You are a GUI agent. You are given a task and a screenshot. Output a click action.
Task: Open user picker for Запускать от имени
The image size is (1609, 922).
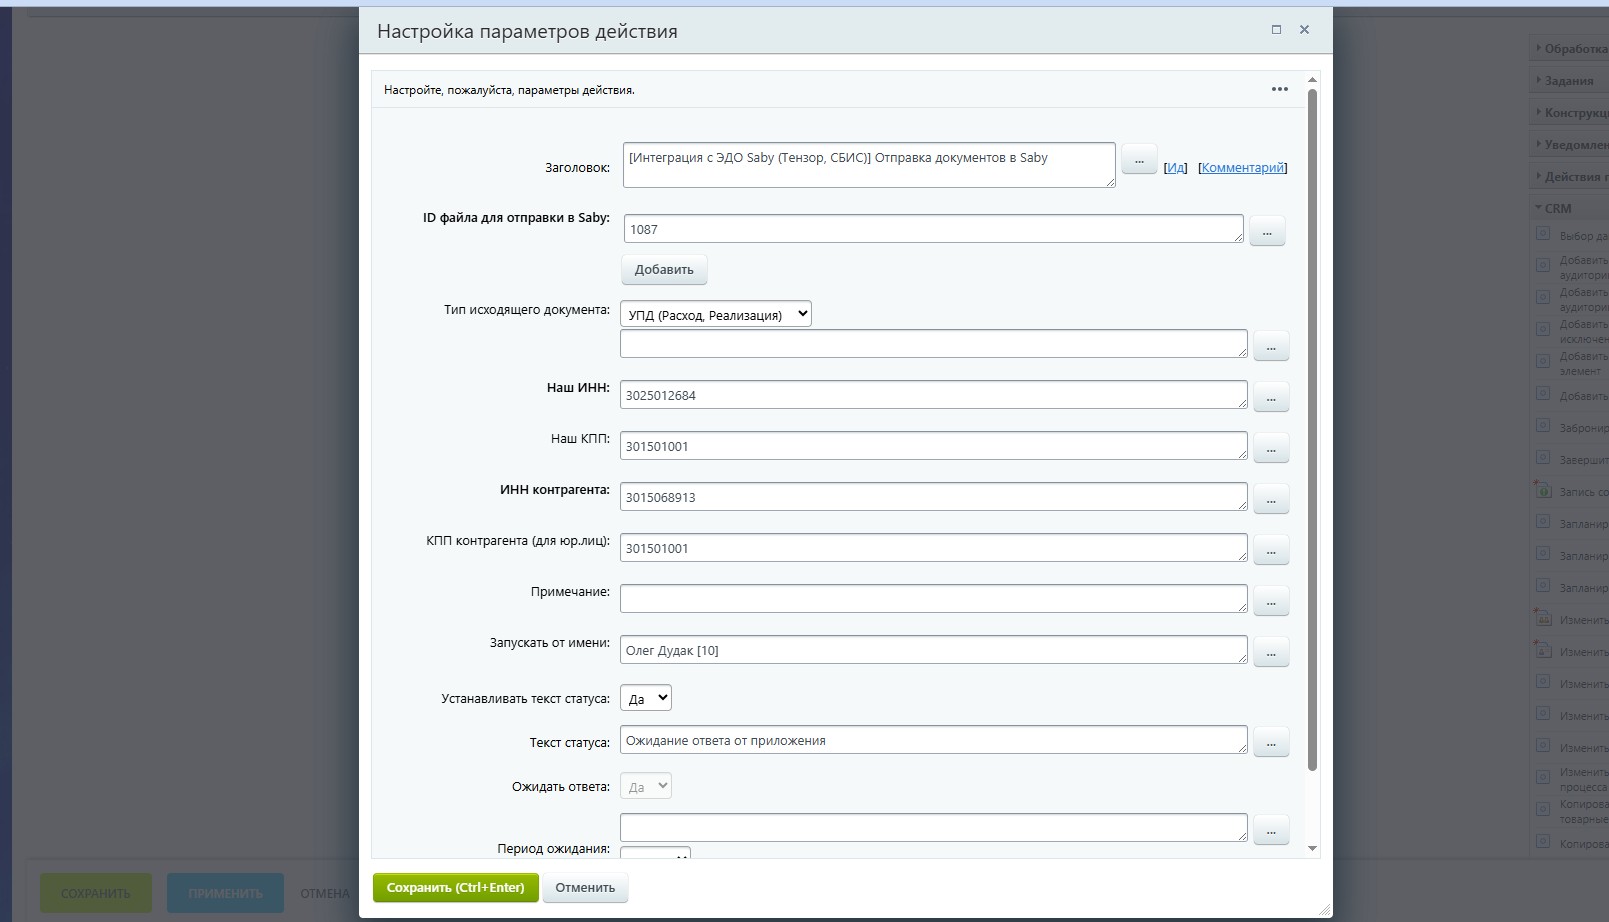pyautogui.click(x=1271, y=652)
